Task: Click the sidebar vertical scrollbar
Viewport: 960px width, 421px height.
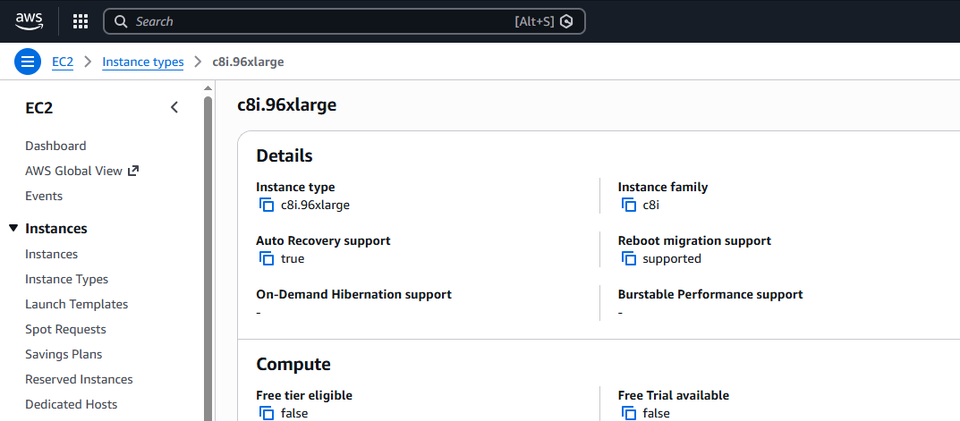Action: 208,250
